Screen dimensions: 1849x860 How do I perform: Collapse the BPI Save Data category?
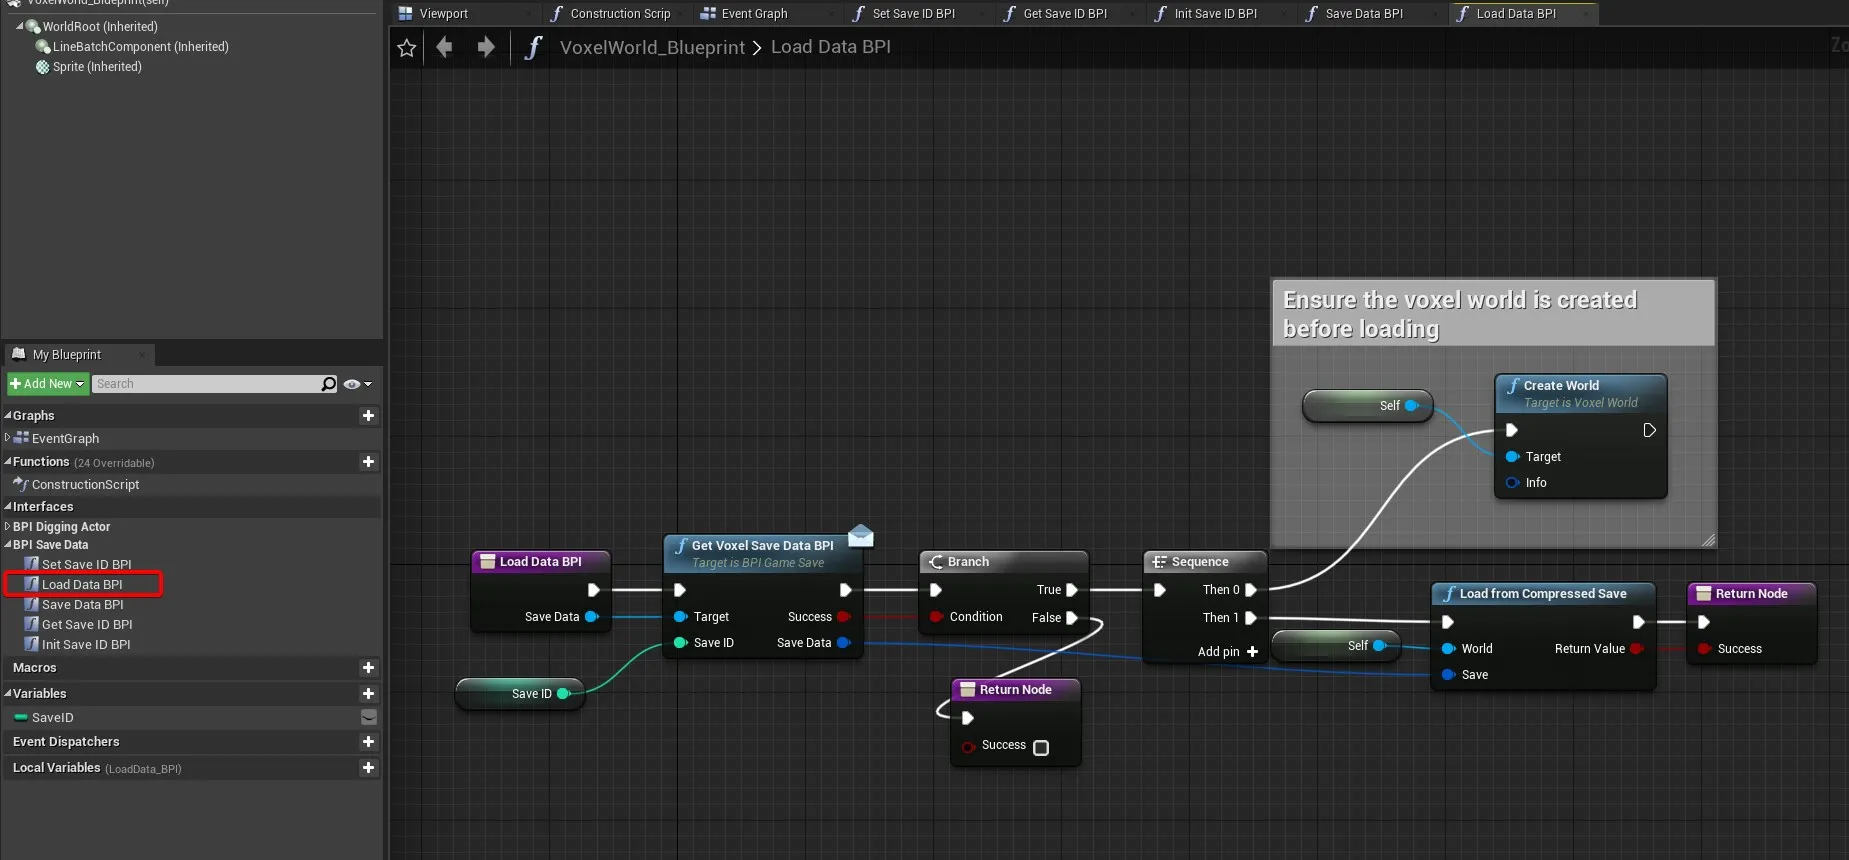click(x=8, y=545)
